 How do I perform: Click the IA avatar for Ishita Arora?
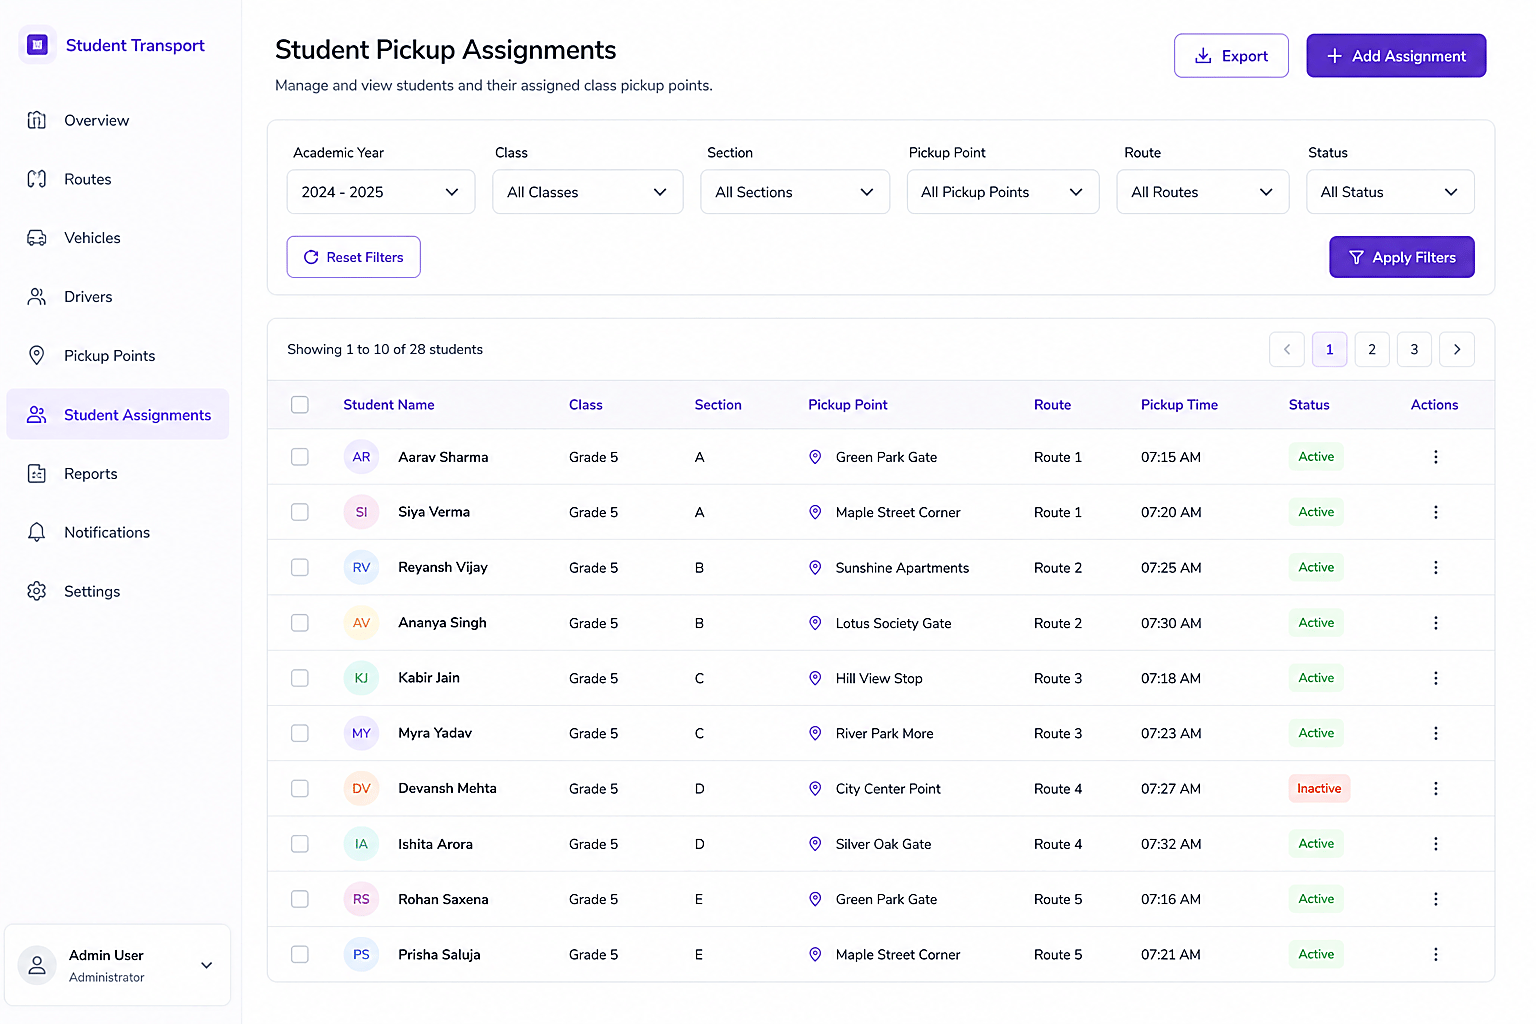[361, 844]
